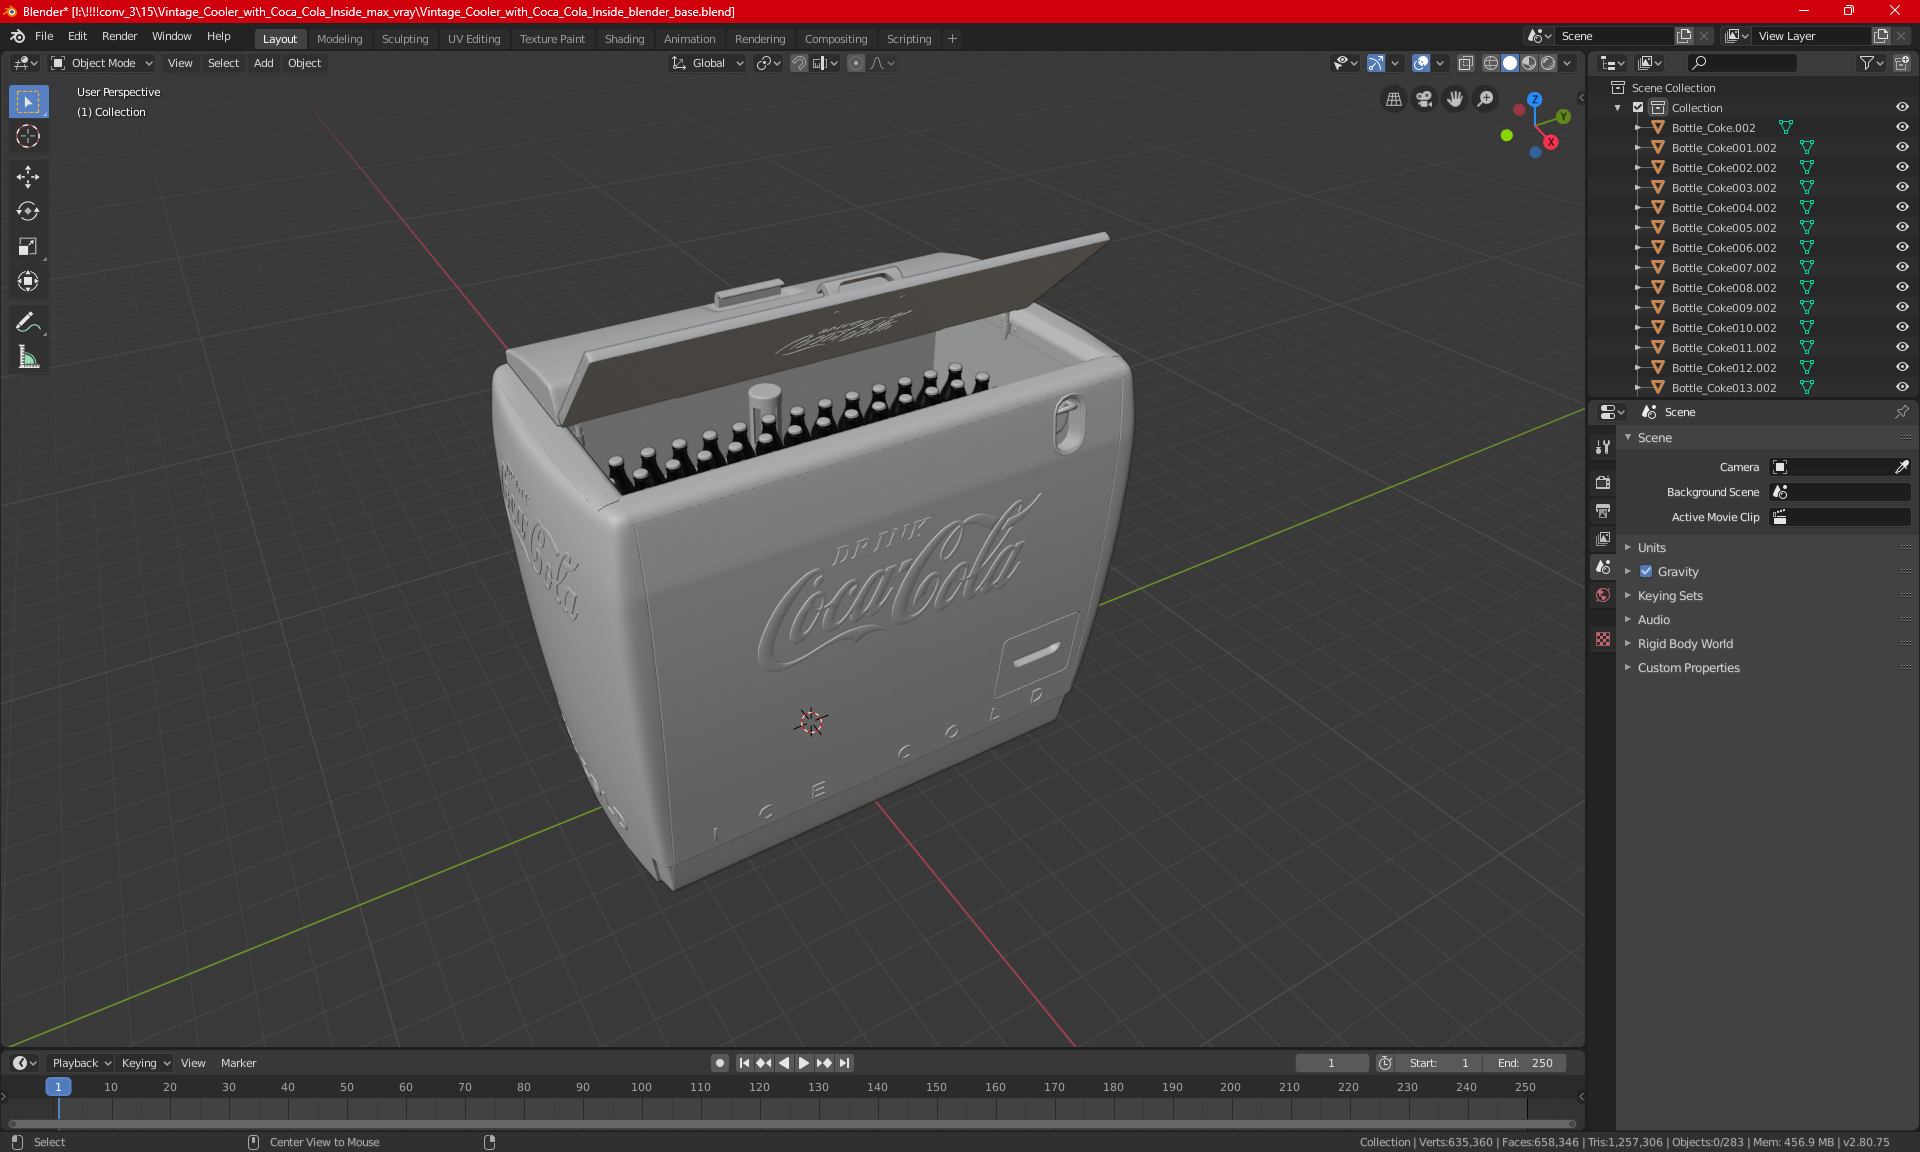Viewport: 1920px width, 1152px height.
Task: Open the Render menu
Action: 119,36
